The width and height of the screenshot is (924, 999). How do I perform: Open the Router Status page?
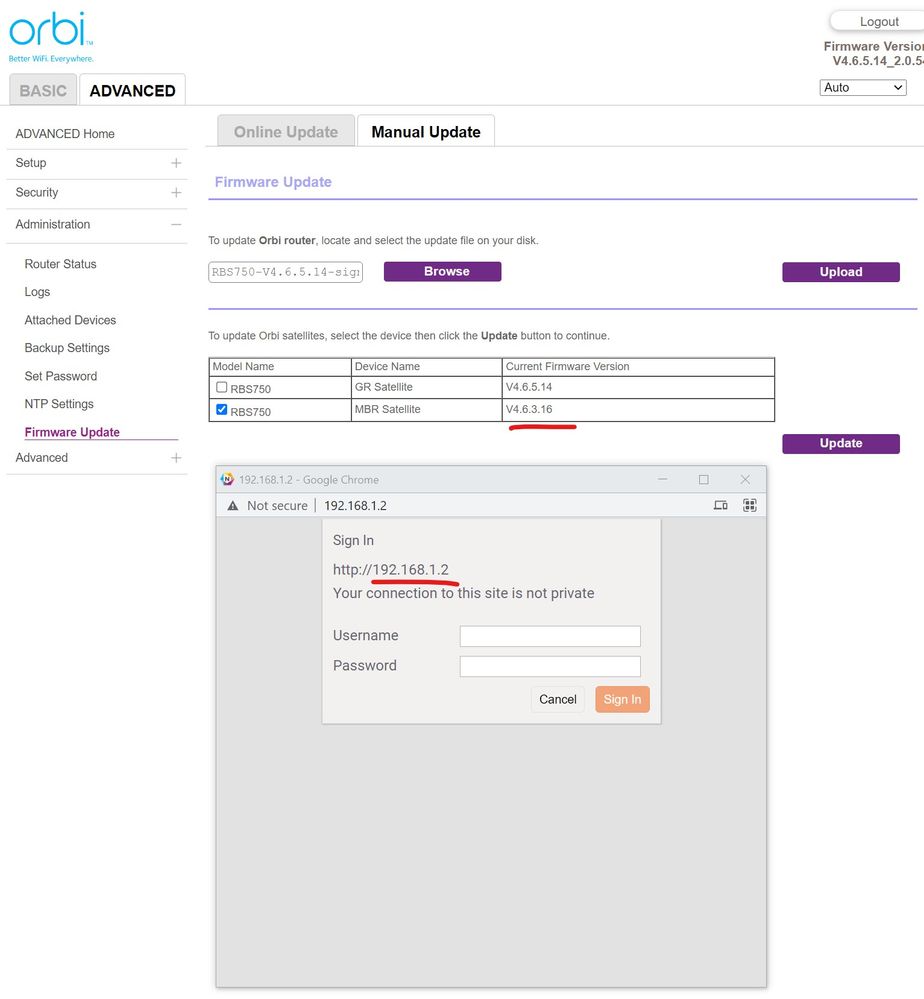pyautogui.click(x=58, y=263)
